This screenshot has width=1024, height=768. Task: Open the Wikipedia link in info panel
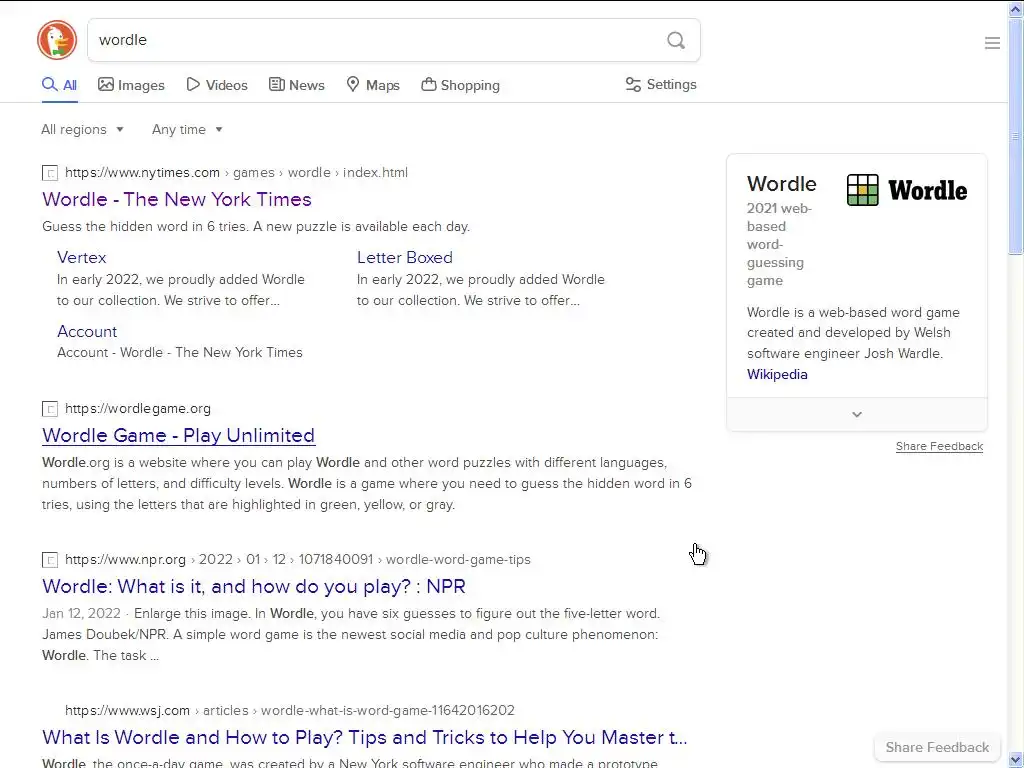[777, 374]
